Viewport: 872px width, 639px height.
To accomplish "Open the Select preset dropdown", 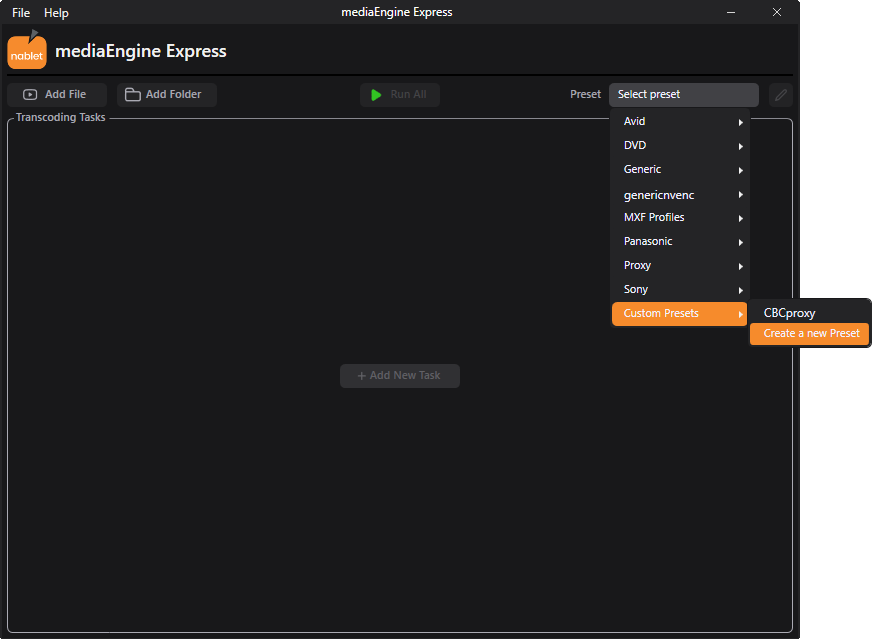I will (x=683, y=95).
